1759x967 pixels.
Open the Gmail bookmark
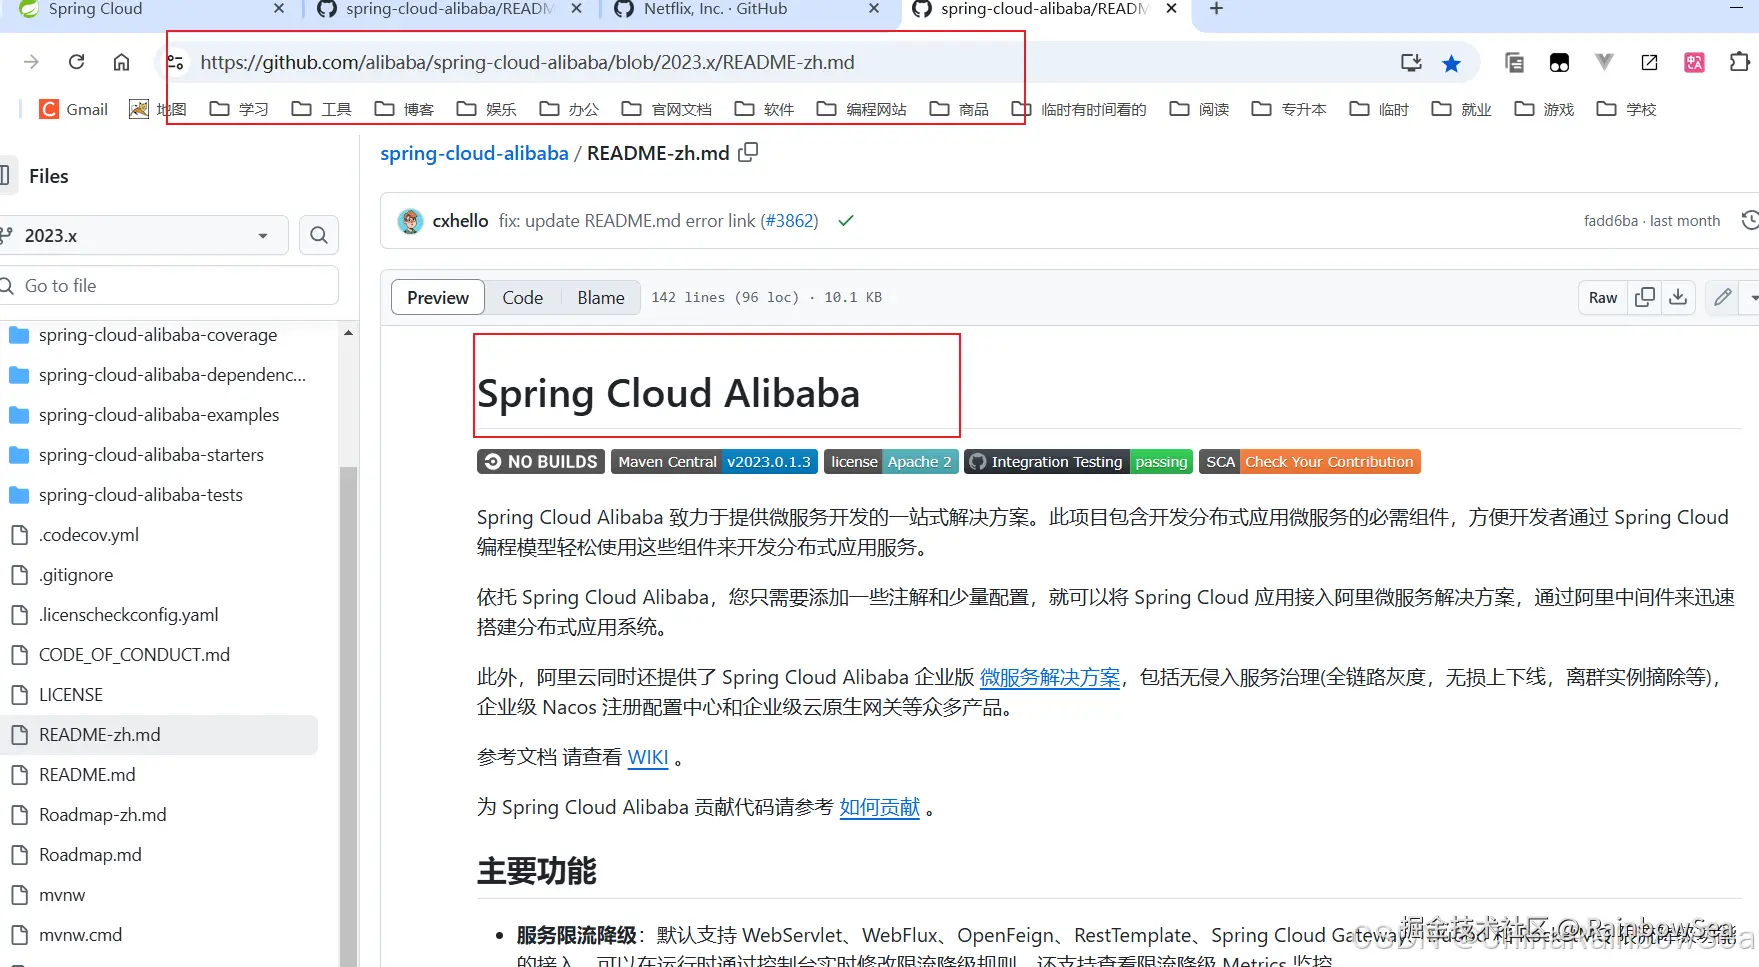pyautogui.click(x=74, y=109)
